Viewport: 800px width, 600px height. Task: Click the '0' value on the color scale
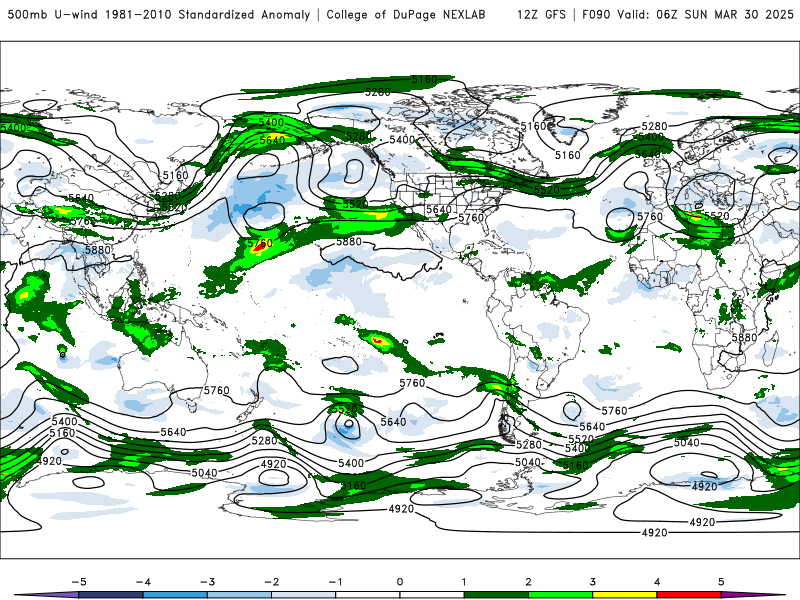tap(399, 582)
